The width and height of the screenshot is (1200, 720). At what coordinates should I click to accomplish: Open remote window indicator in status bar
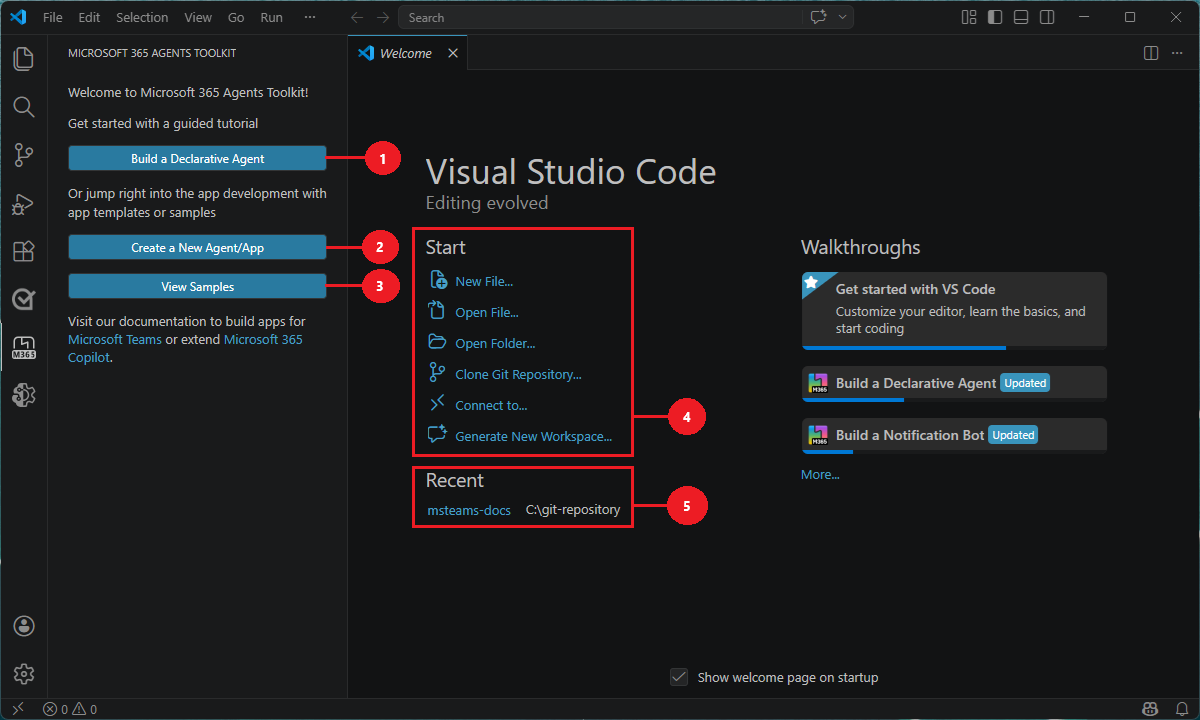coord(17,709)
